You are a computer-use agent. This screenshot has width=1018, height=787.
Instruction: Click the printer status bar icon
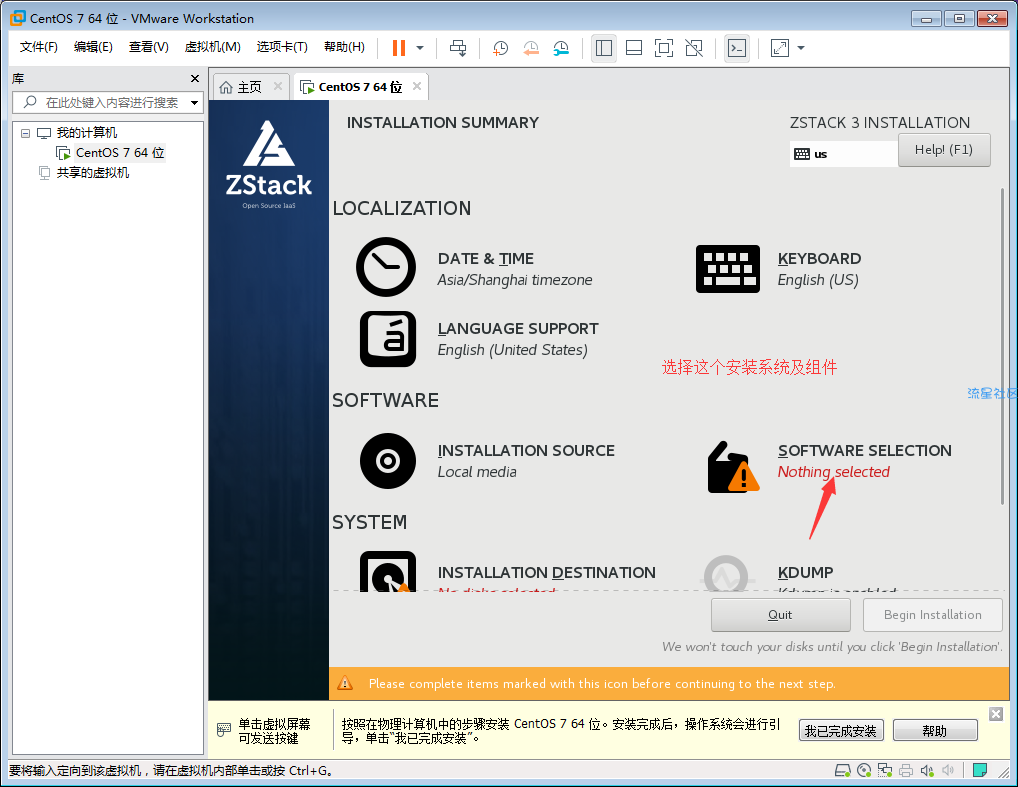coord(906,771)
